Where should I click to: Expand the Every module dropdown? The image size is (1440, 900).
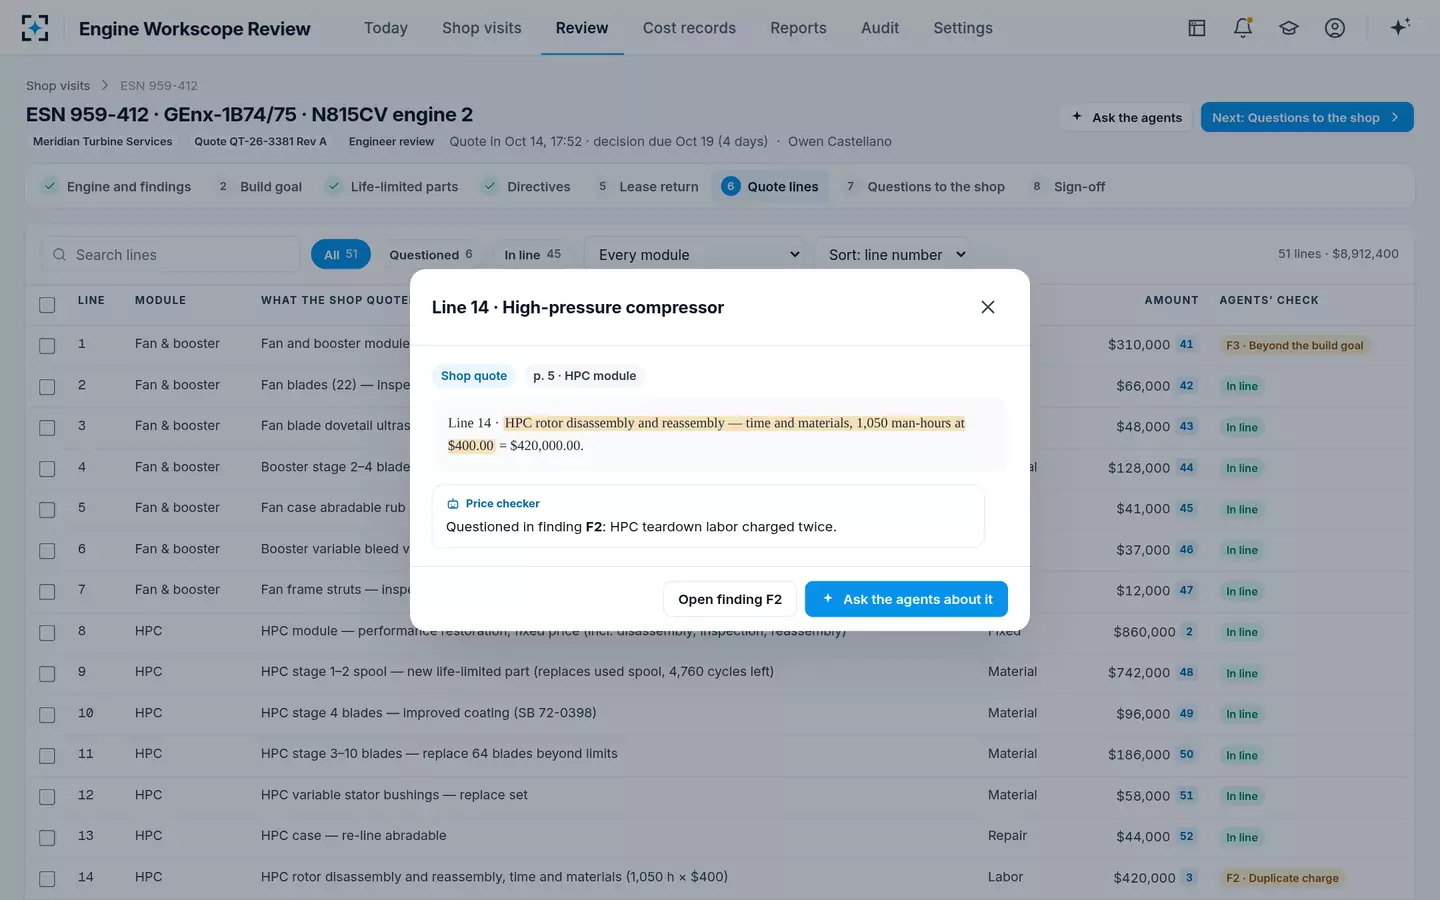[x=696, y=255]
